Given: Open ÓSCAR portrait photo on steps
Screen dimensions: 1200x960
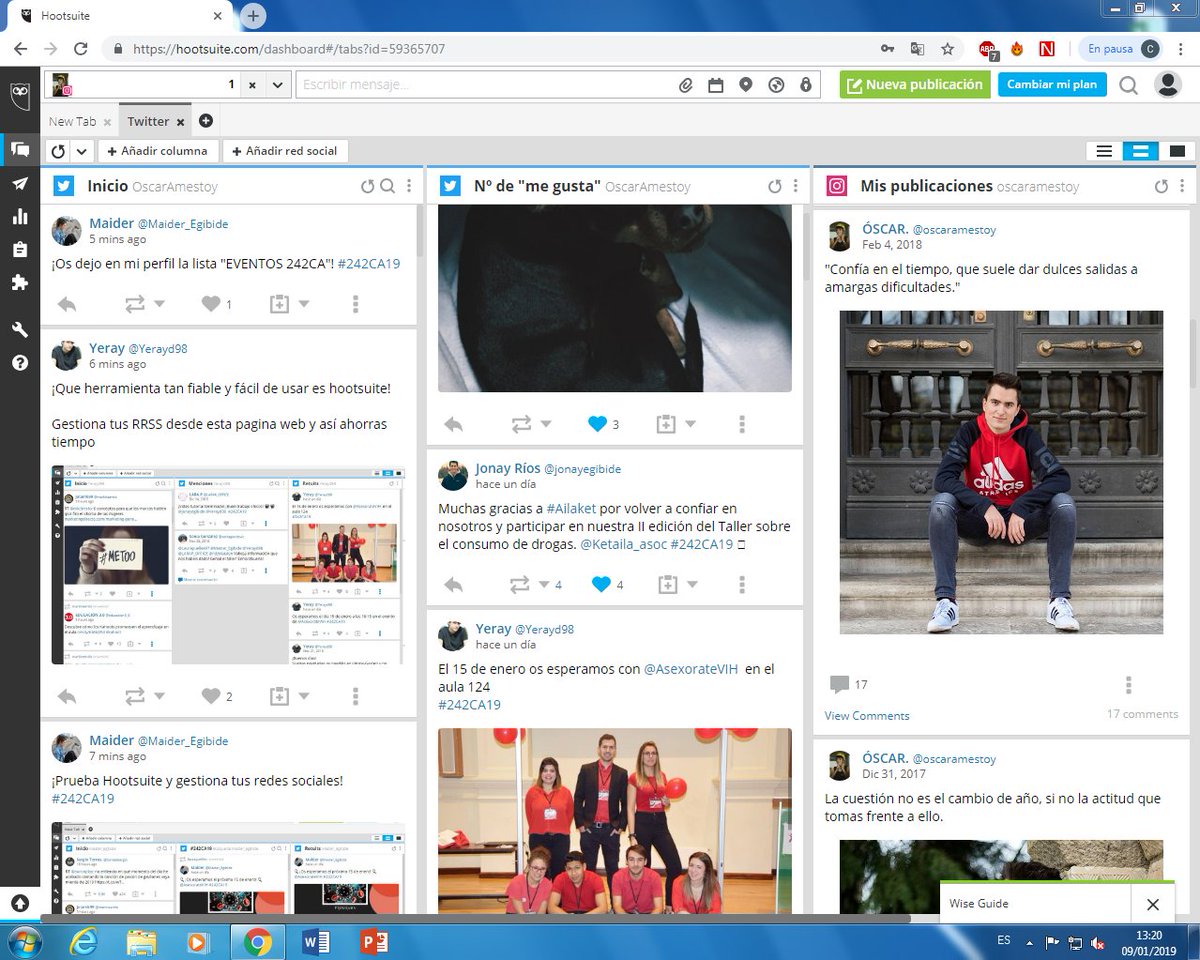Looking at the screenshot, I should [x=1001, y=472].
